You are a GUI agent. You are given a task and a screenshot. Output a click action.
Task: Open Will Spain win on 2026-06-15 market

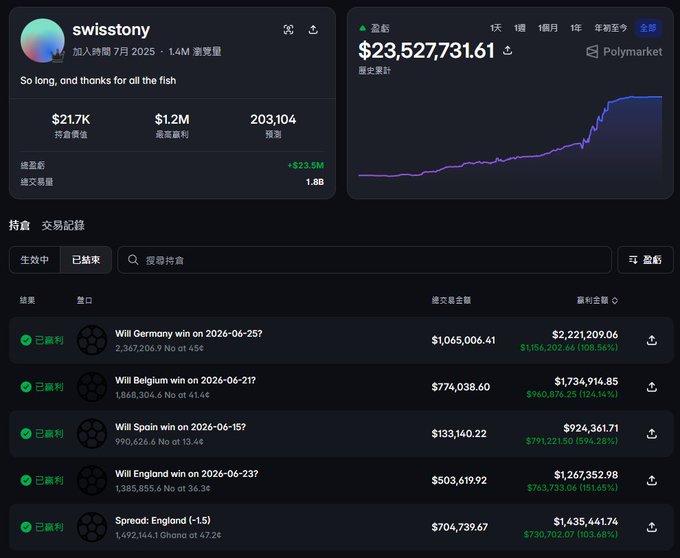tap(180, 427)
